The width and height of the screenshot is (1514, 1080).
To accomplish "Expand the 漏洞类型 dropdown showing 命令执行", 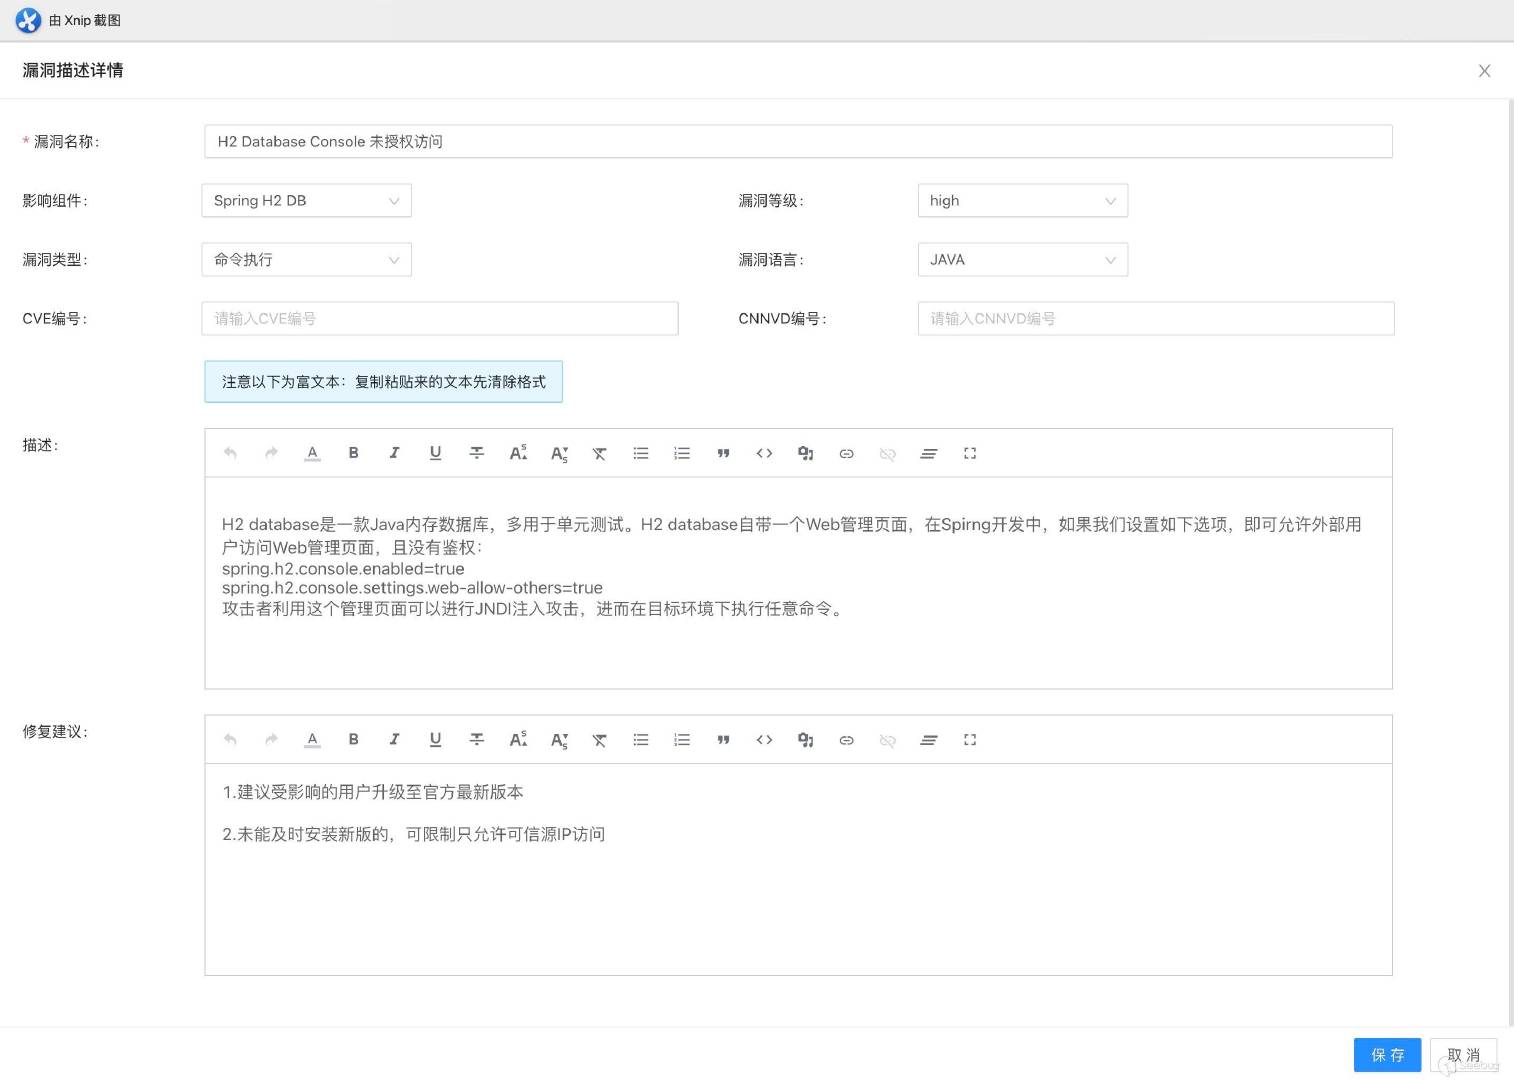I will coord(306,259).
